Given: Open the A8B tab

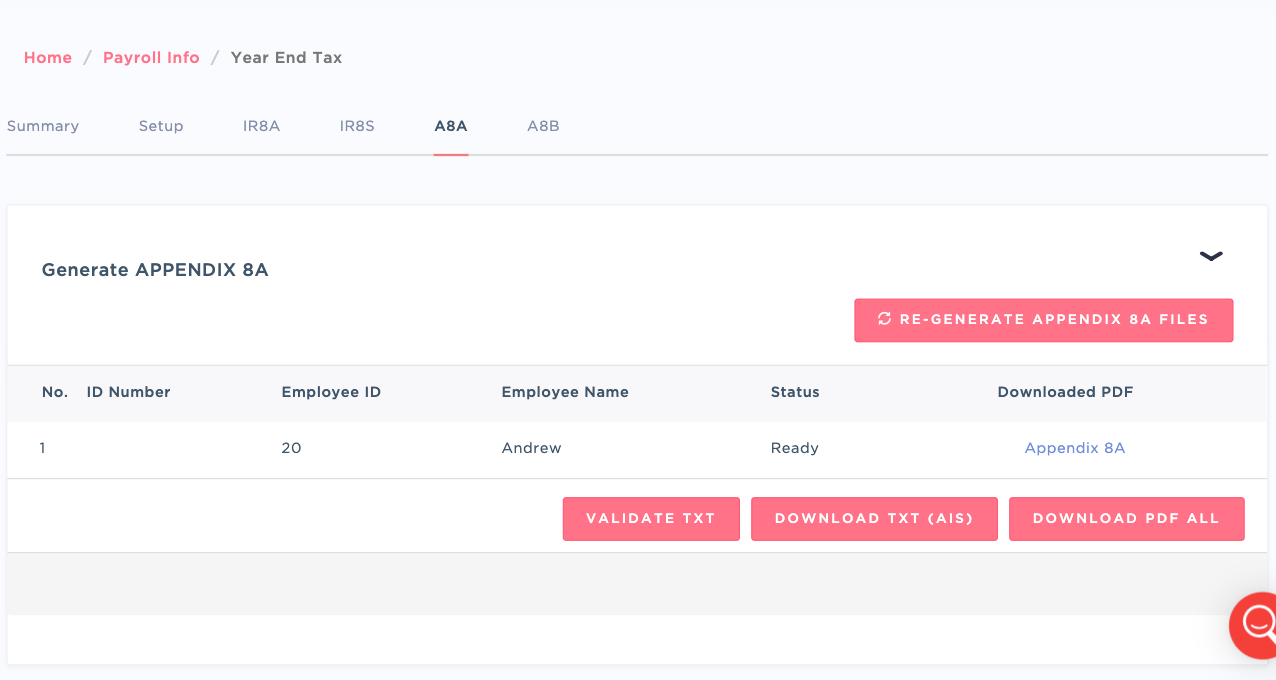Looking at the screenshot, I should click(543, 126).
